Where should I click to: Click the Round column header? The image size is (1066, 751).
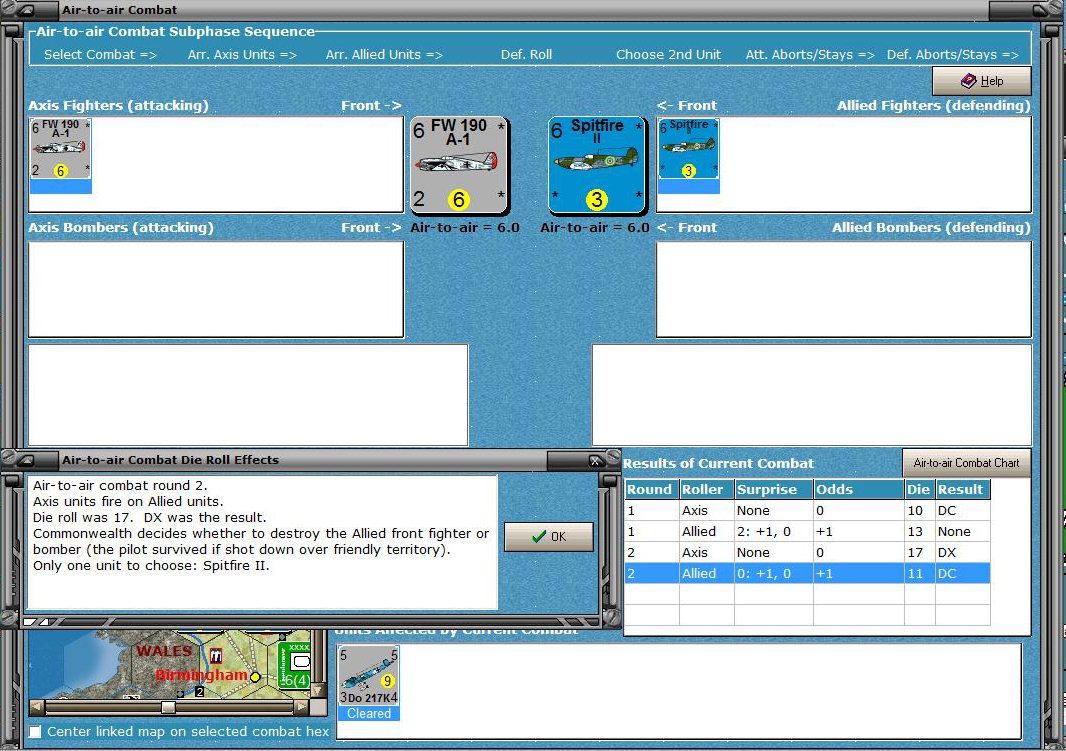pyautogui.click(x=651, y=489)
